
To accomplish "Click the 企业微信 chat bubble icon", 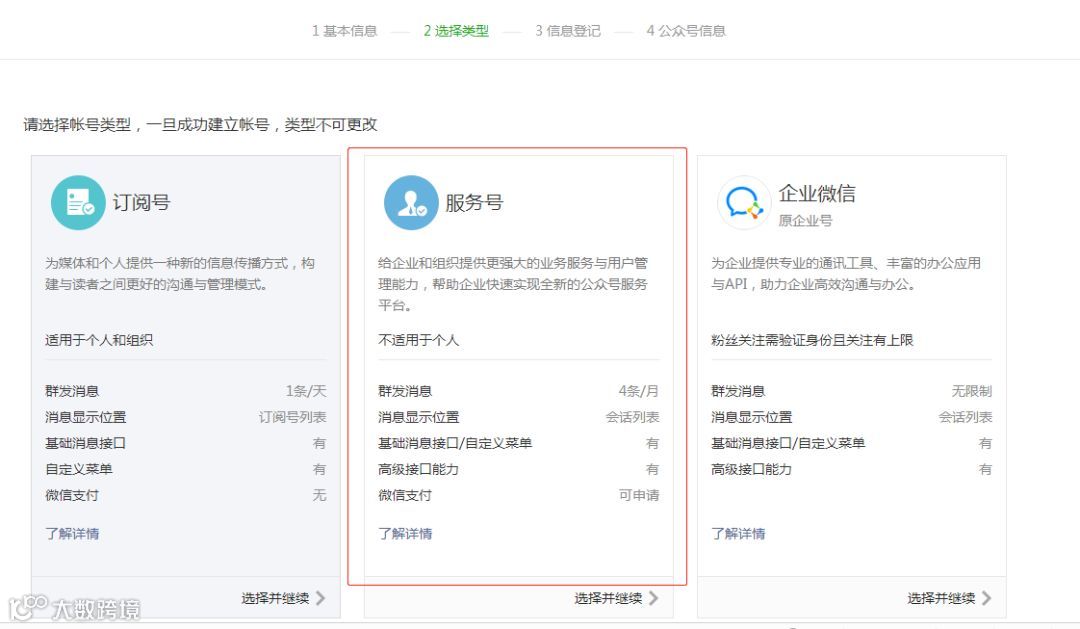I will coord(744,203).
